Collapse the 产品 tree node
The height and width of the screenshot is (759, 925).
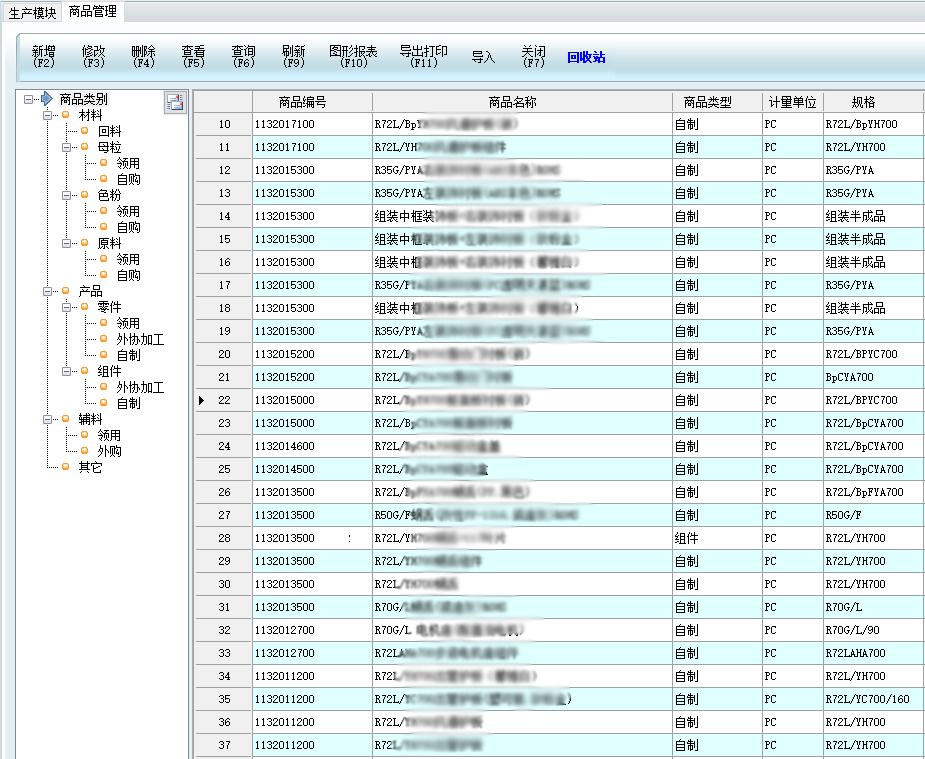point(48,291)
